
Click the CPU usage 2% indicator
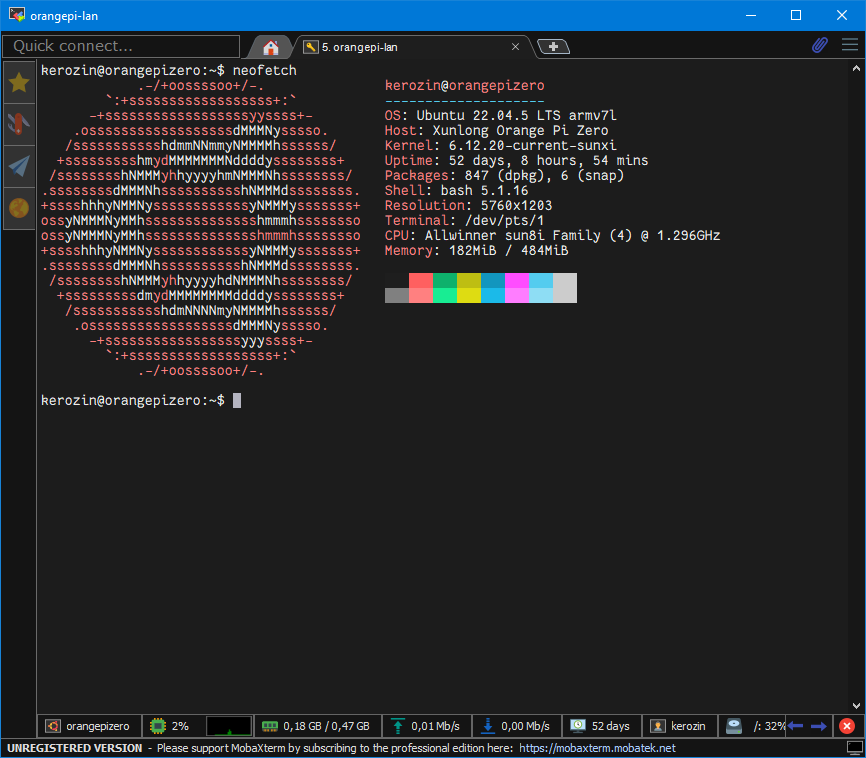172,726
